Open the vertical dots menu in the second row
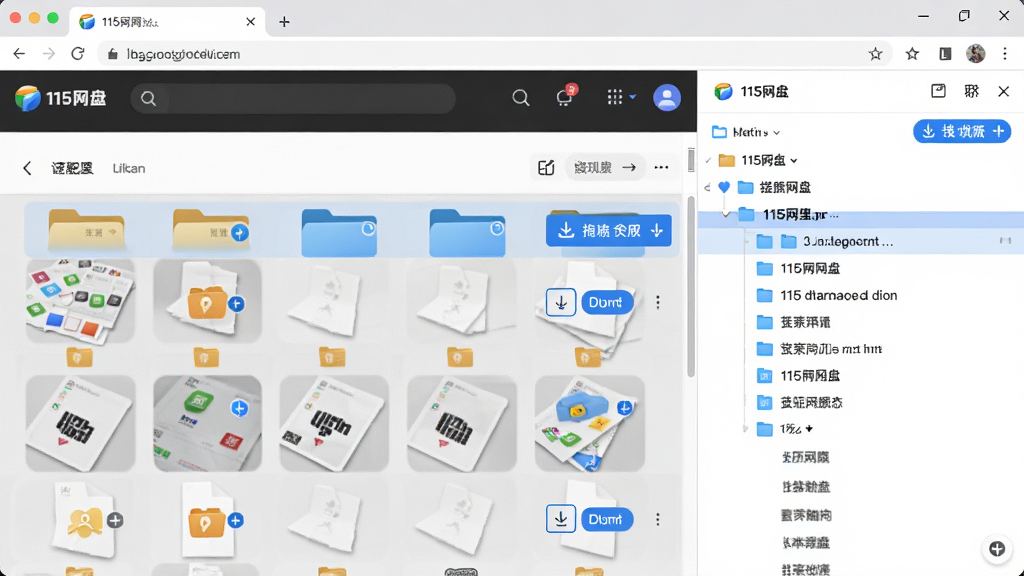The width and height of the screenshot is (1024, 576). pyautogui.click(x=658, y=302)
